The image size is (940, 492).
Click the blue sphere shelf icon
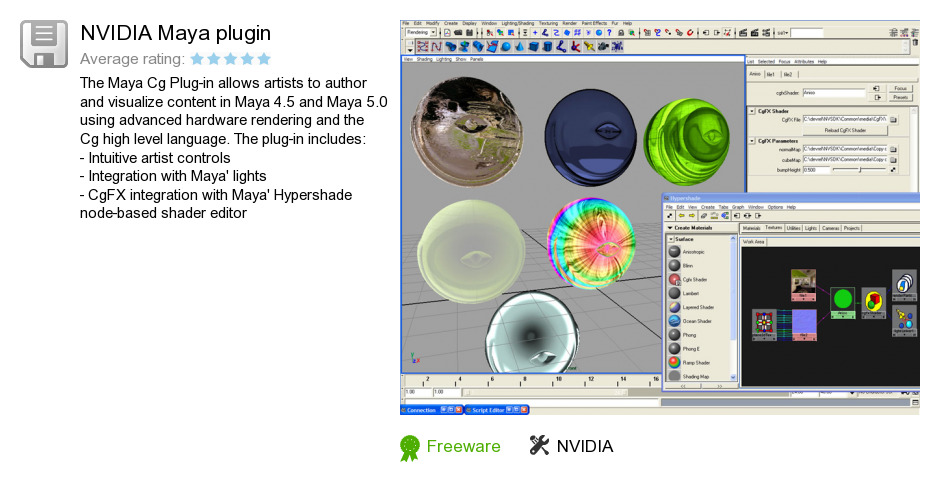(x=505, y=47)
